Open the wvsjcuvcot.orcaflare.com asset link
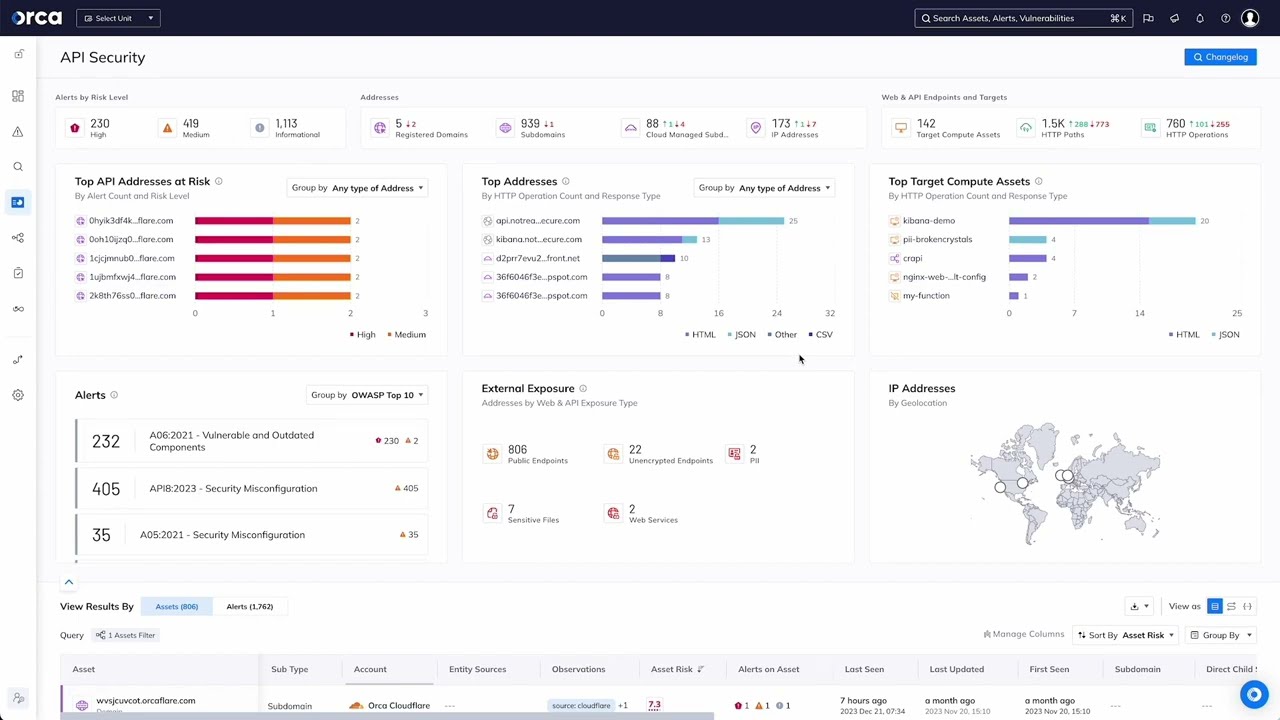Screen dimensions: 1280x720 tap(145, 701)
